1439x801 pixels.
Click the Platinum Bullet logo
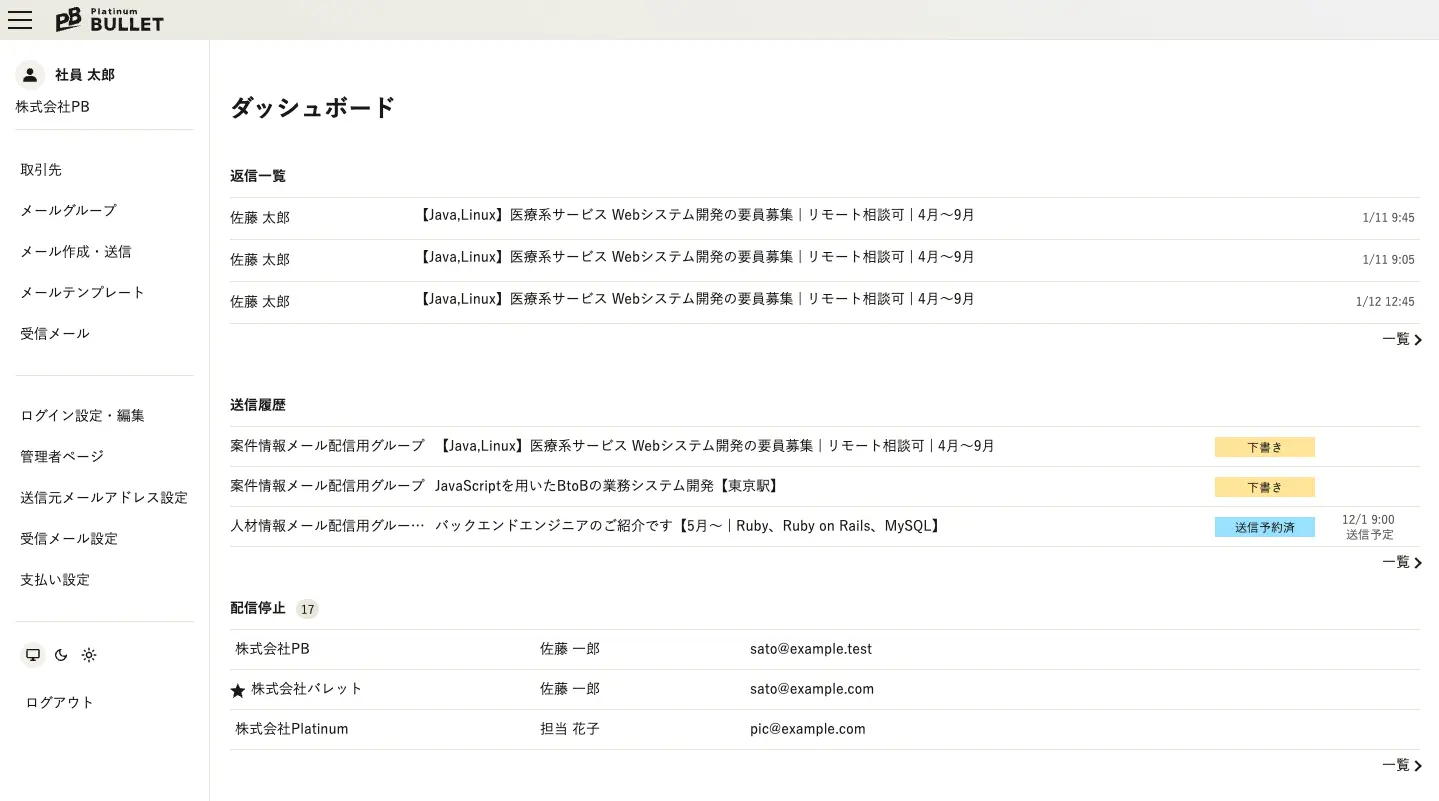click(x=109, y=19)
